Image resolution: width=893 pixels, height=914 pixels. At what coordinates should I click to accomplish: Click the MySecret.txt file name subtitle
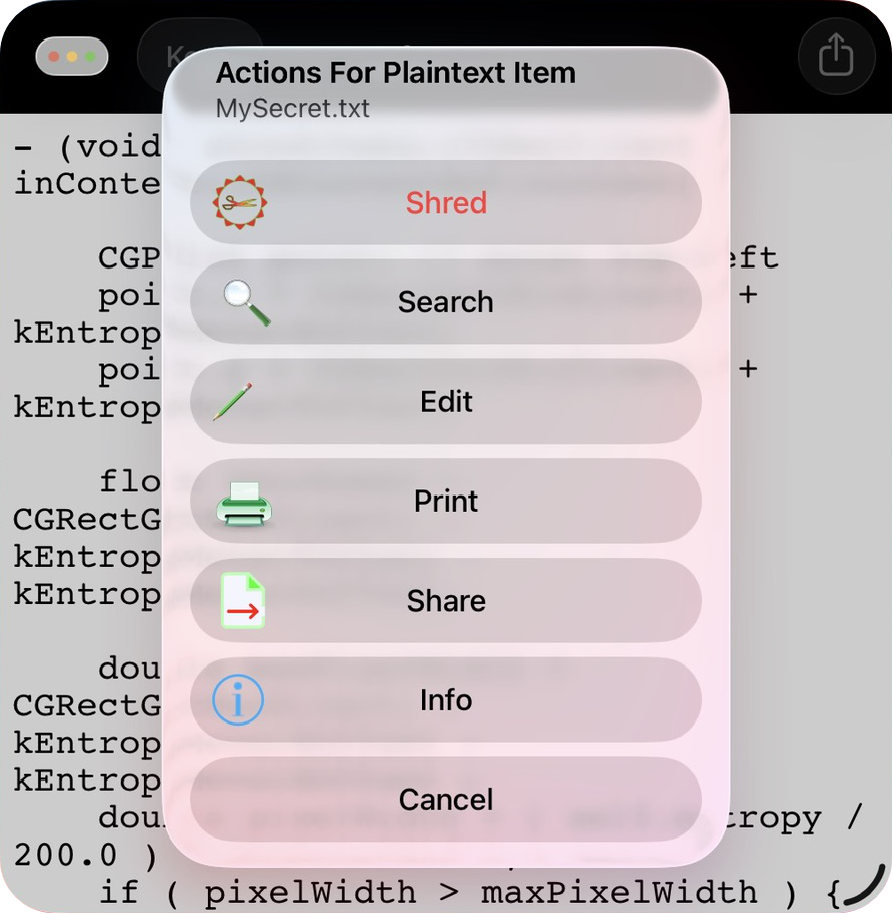[x=293, y=108]
